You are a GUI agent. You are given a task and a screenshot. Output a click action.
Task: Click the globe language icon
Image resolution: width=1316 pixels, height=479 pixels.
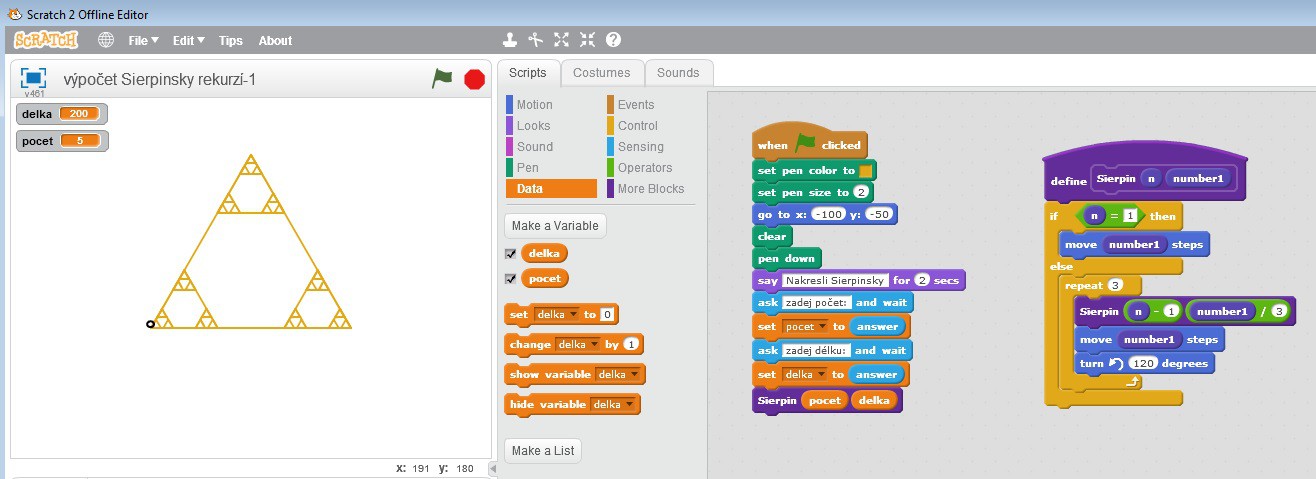coord(106,40)
